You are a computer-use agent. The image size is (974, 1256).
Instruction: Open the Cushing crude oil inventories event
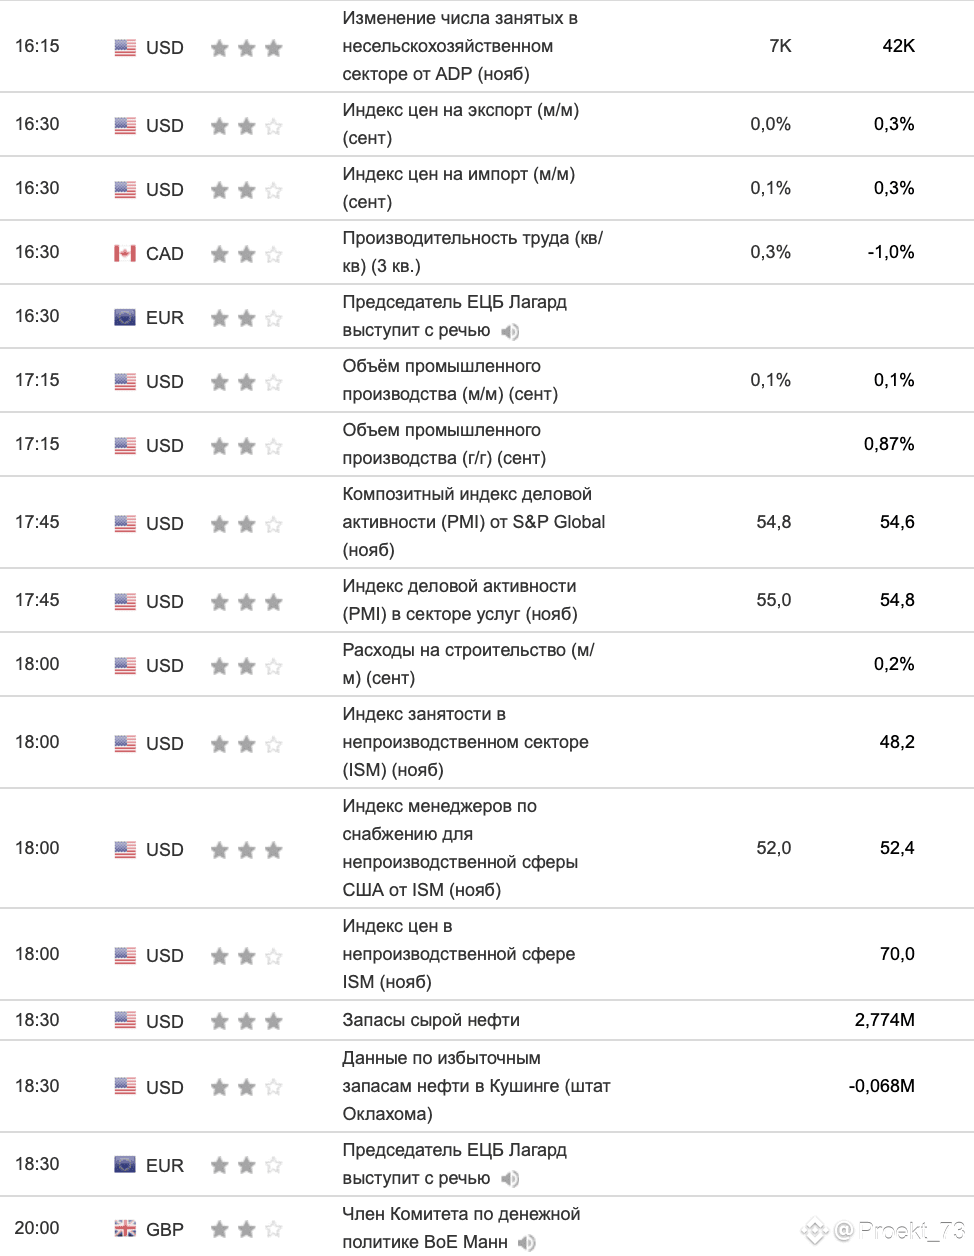476,1086
